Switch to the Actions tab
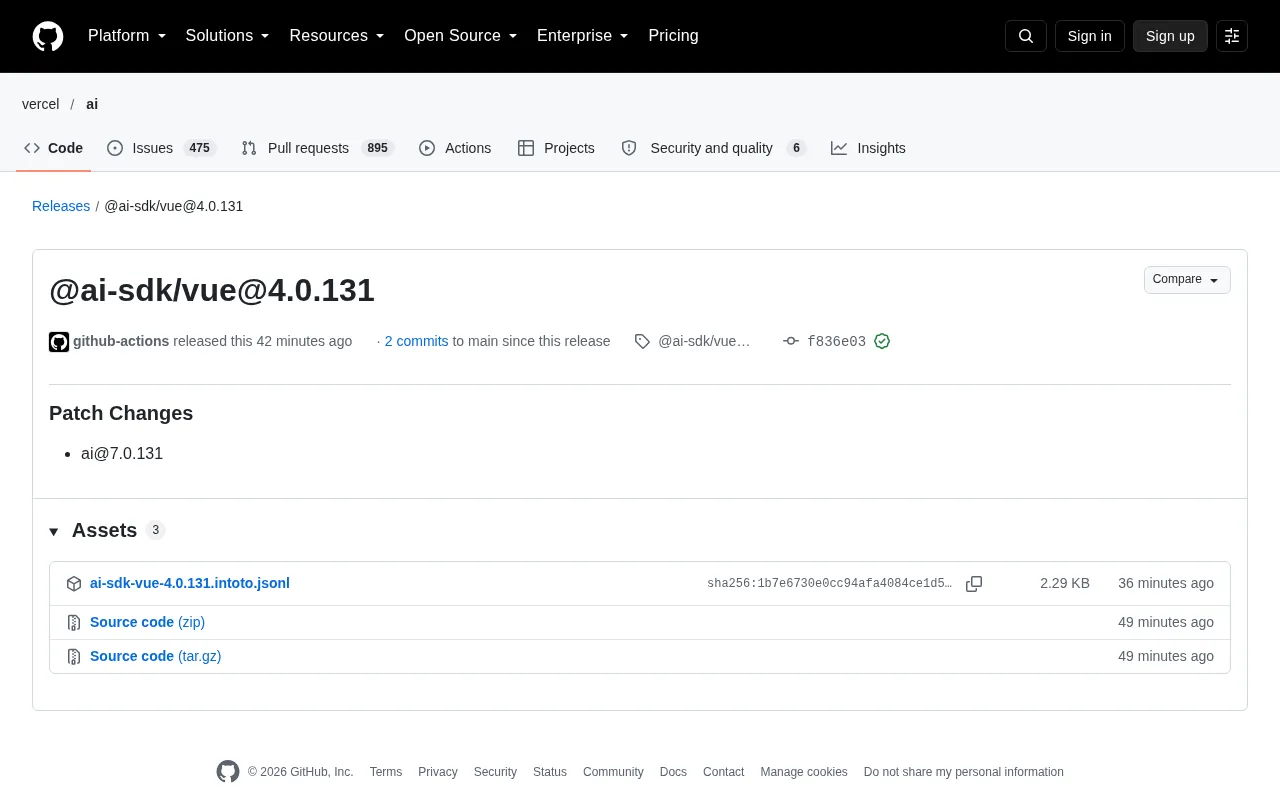1280x800 pixels. [455, 148]
